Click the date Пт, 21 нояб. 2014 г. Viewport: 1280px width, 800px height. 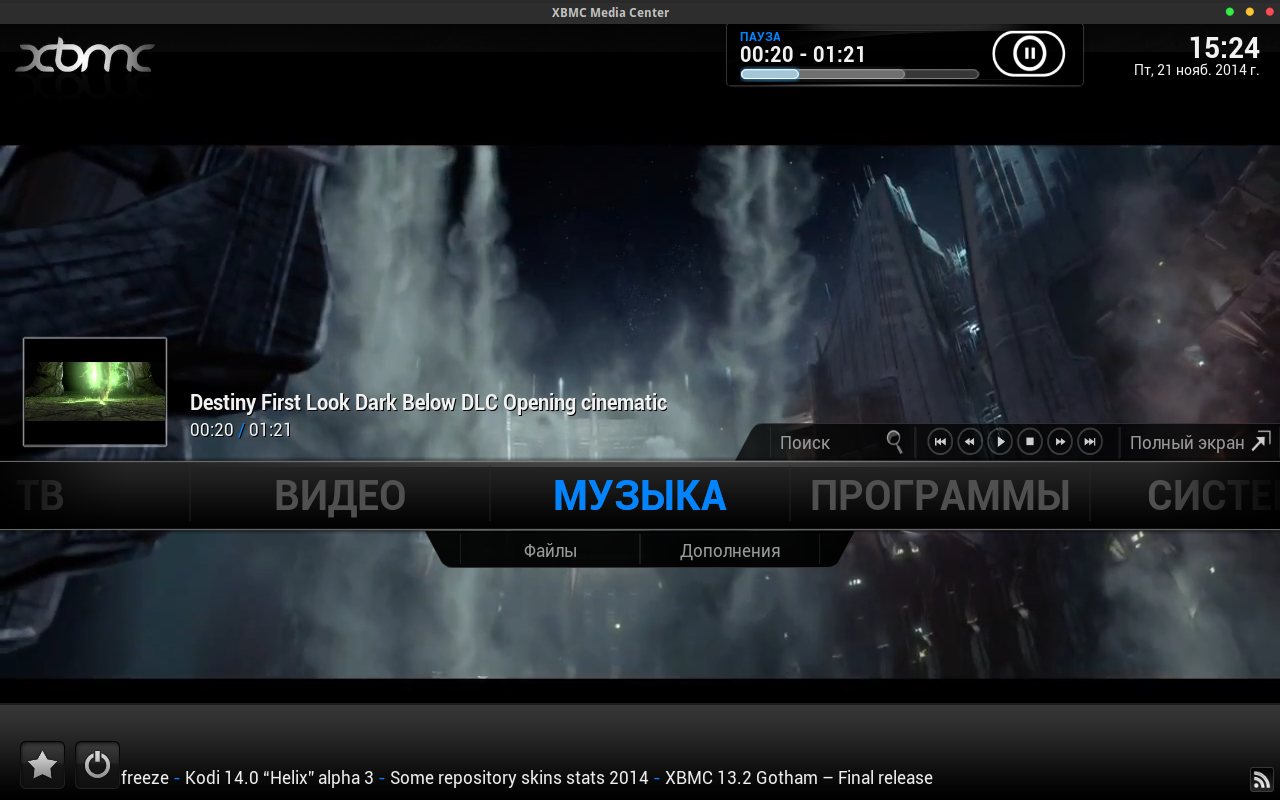[x=1196, y=71]
